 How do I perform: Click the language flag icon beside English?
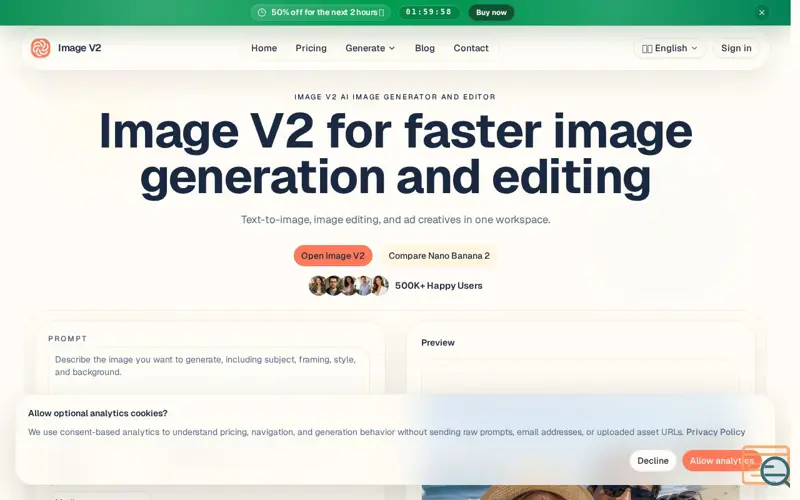point(647,48)
